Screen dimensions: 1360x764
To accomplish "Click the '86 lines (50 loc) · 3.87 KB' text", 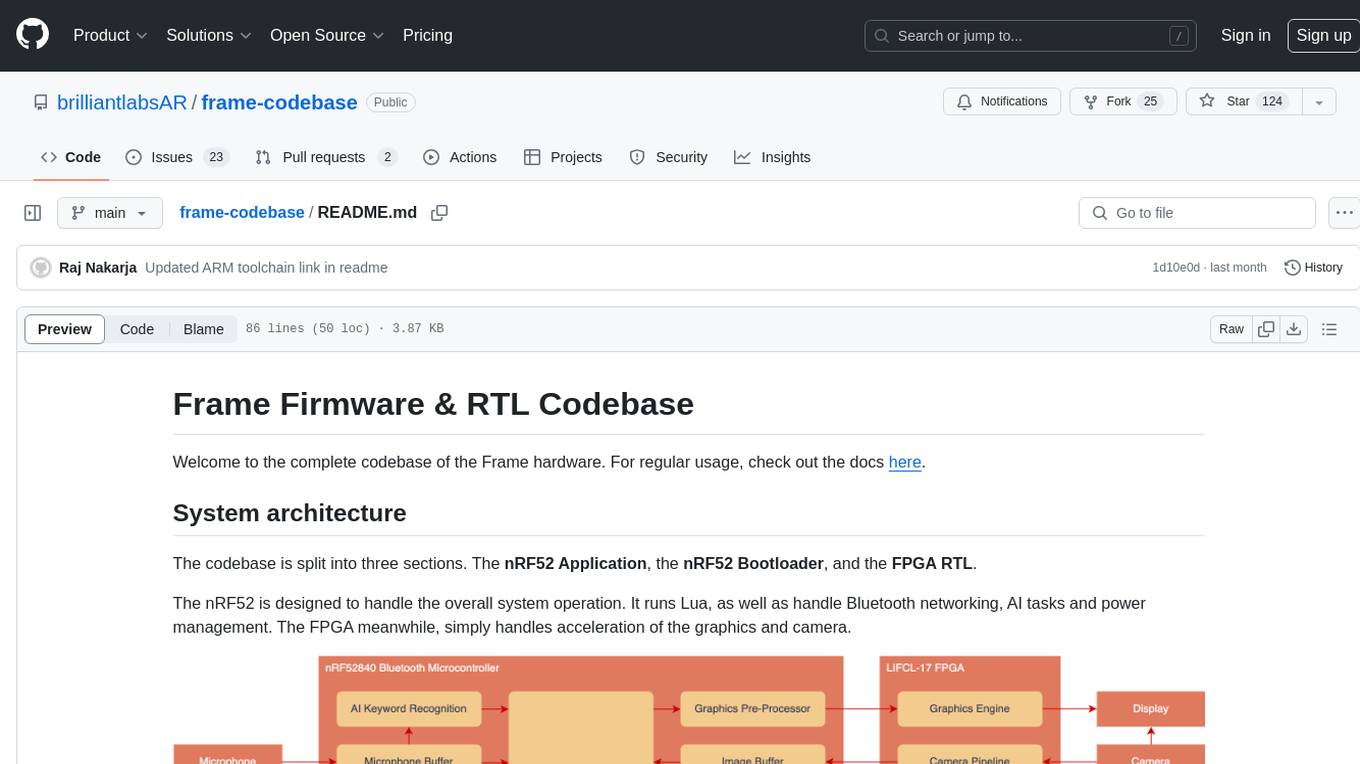I will click(344, 329).
